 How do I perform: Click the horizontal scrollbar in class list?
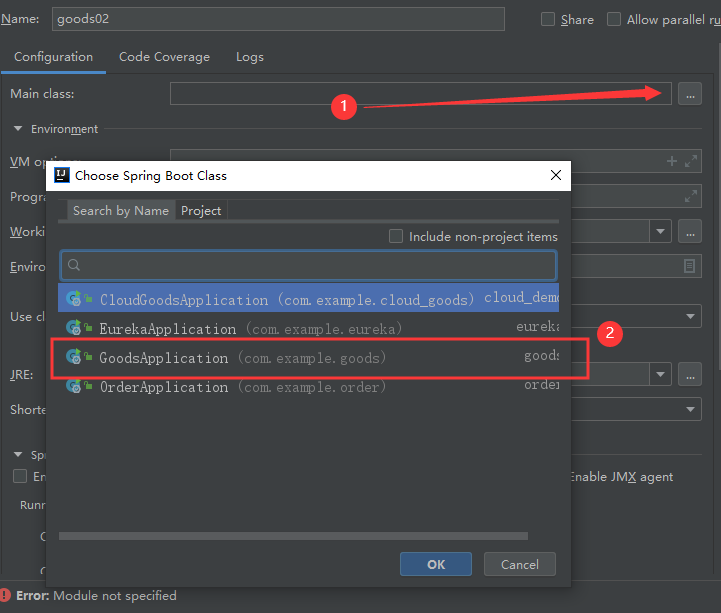[x=293, y=536]
